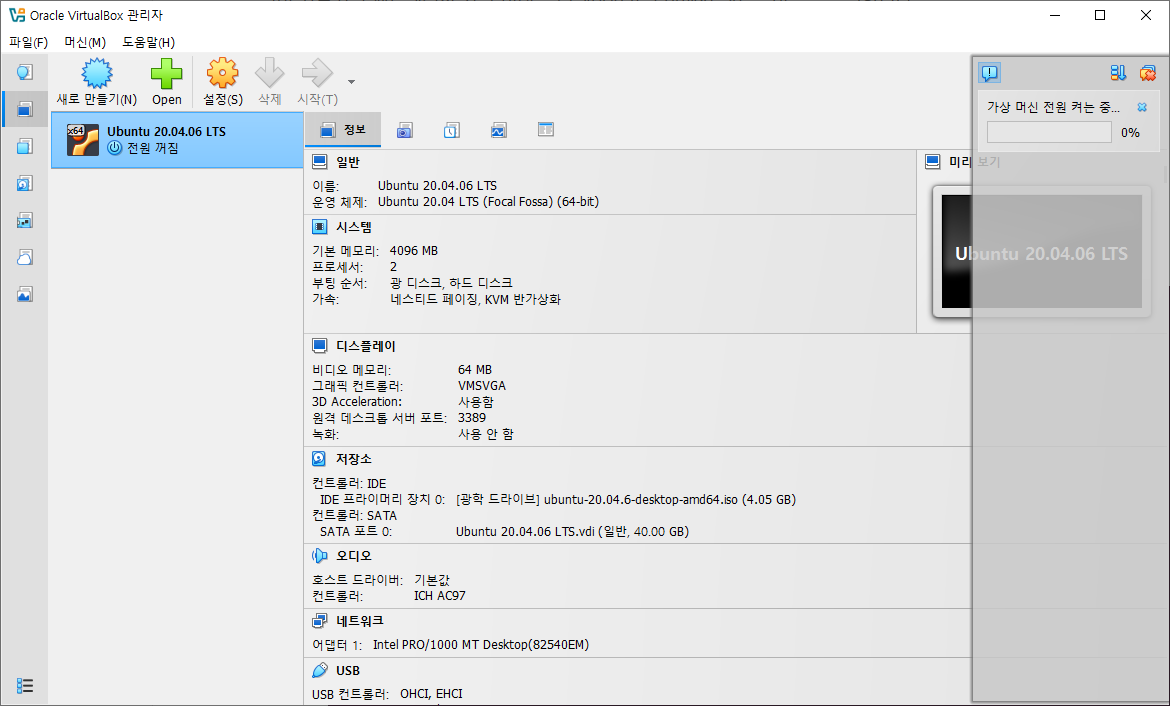Viewport: 1170px width, 706px height.
Task: Click the 사용 안 함 recording value
Action: coord(486,434)
